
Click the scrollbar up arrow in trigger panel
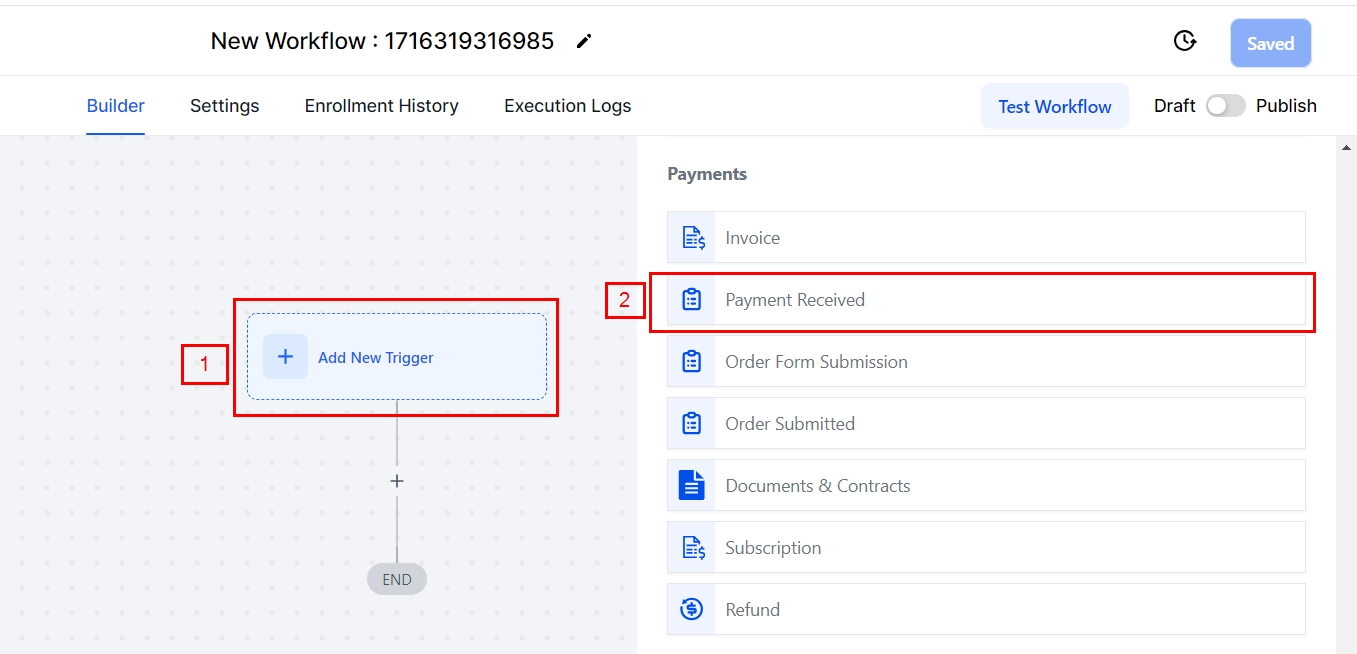(1346, 148)
